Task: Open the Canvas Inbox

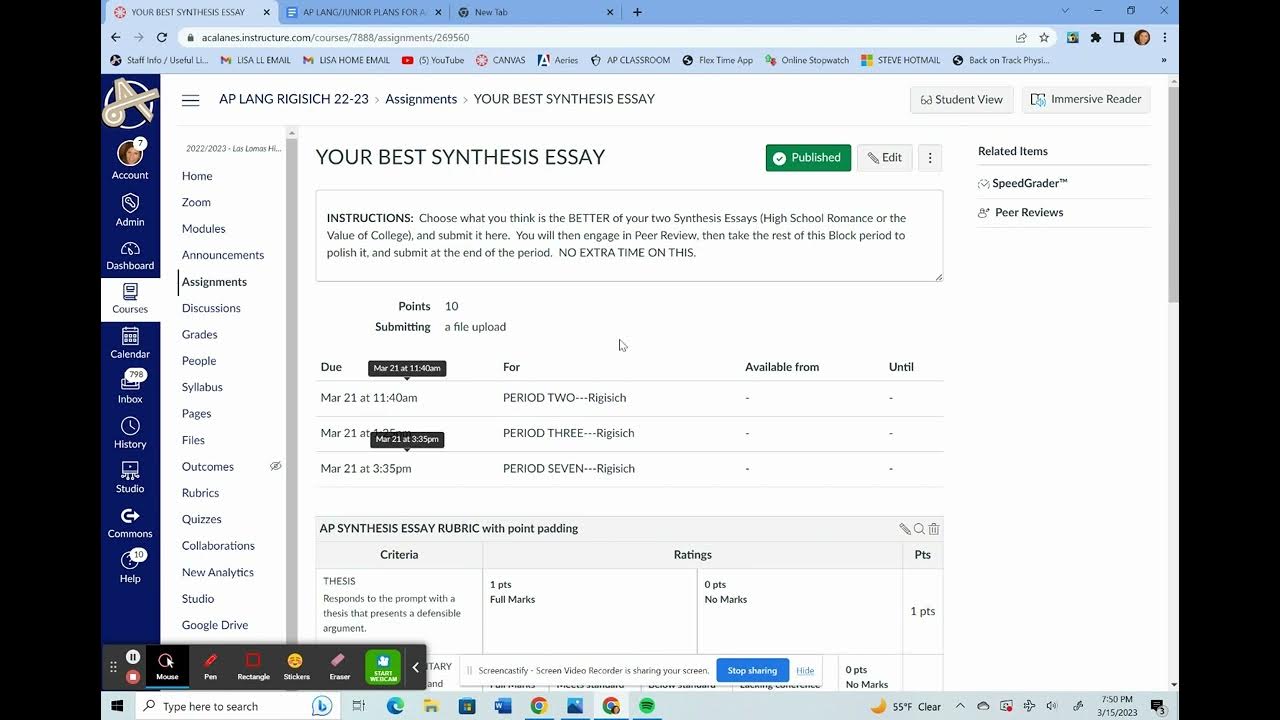Action: pos(130,387)
